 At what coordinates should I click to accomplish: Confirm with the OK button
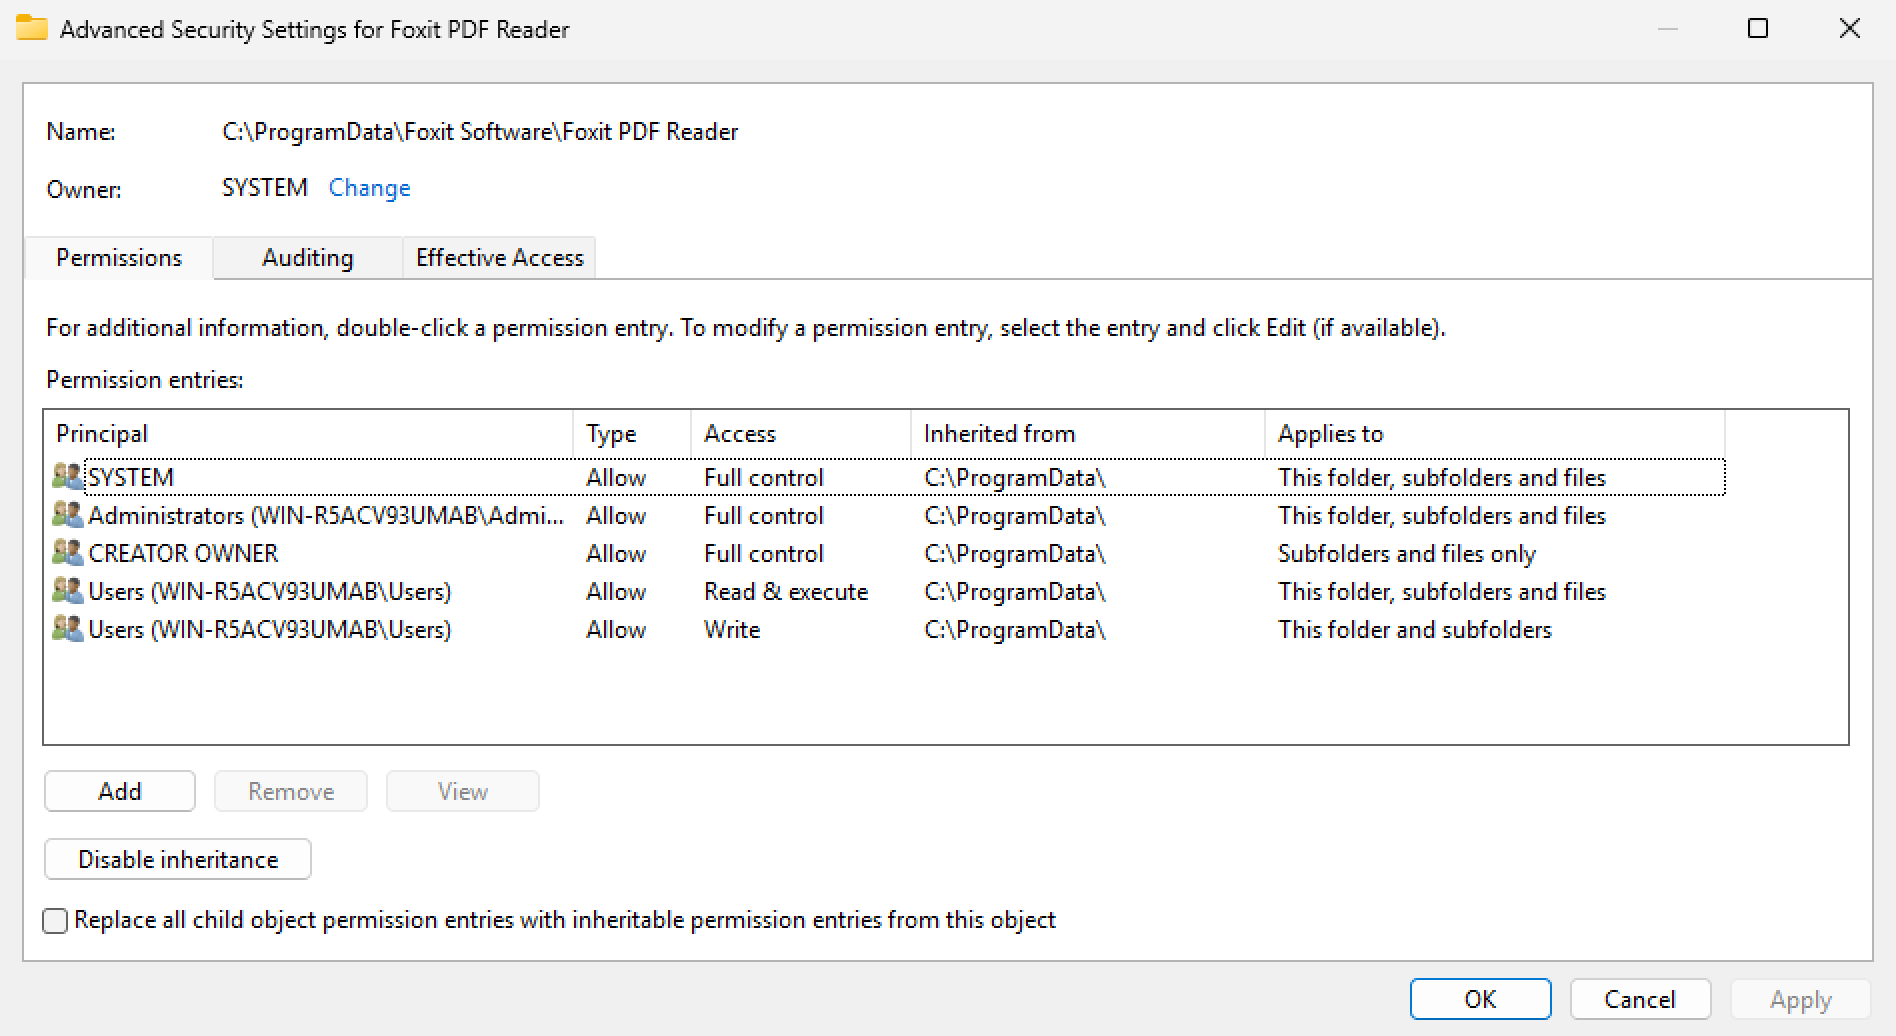(x=1480, y=999)
